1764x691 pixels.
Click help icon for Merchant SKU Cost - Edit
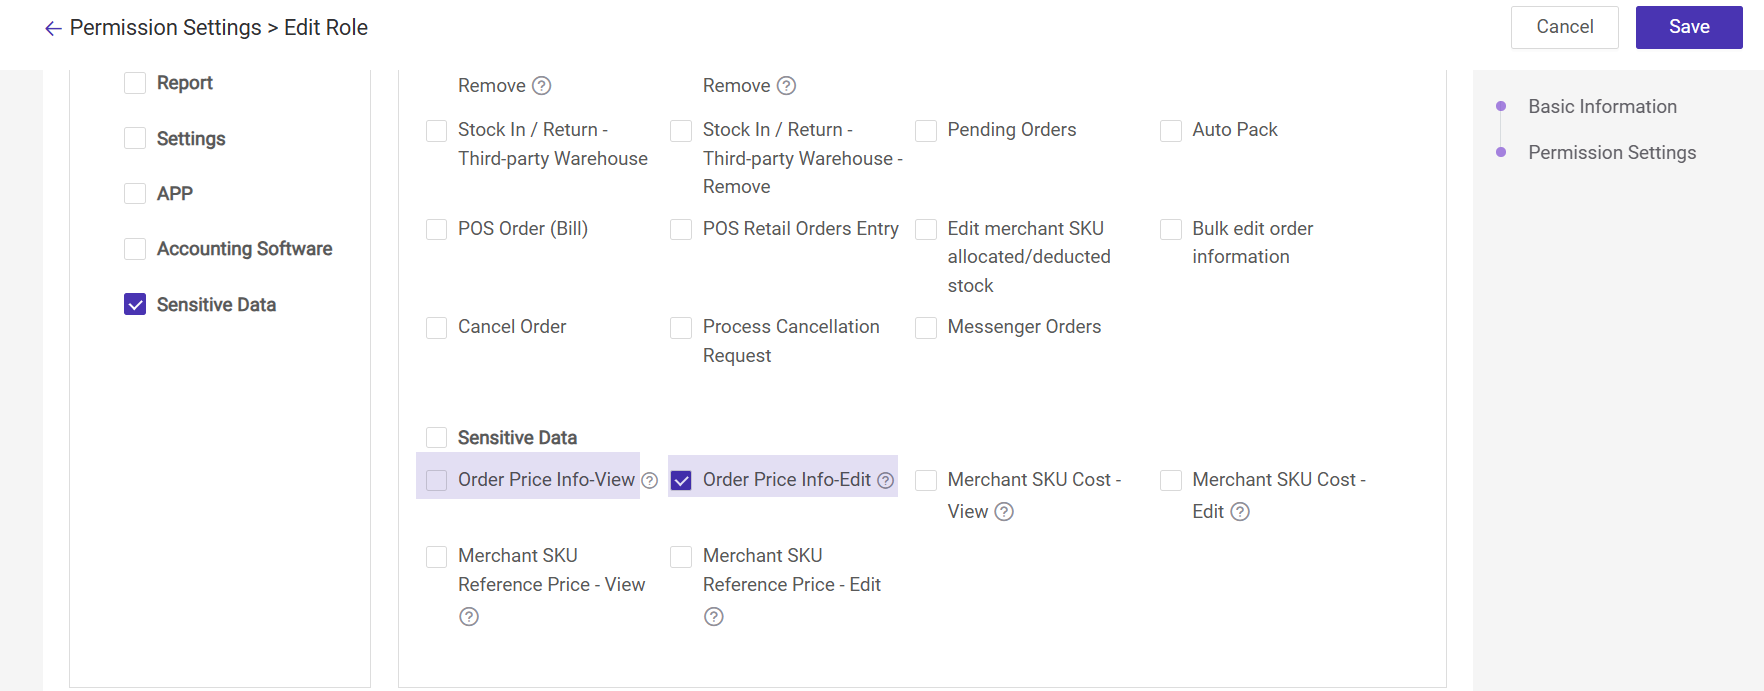(1240, 512)
